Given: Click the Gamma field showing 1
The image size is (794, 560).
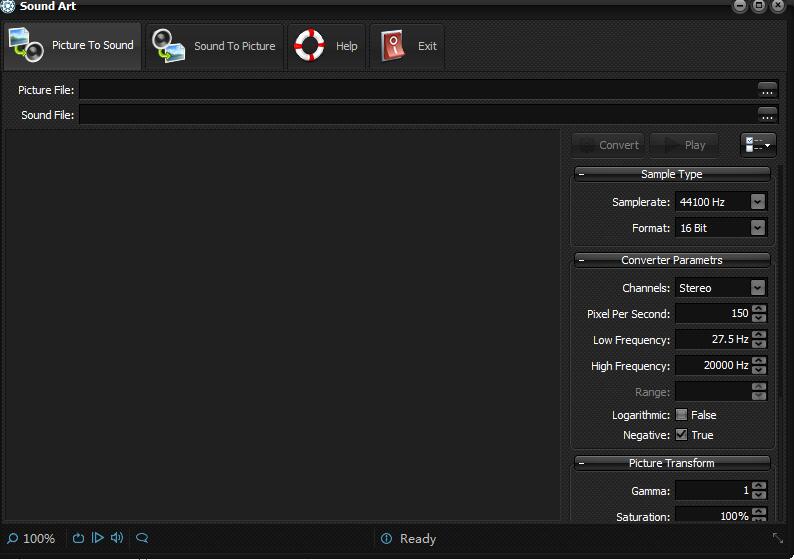Looking at the screenshot, I should tap(713, 491).
